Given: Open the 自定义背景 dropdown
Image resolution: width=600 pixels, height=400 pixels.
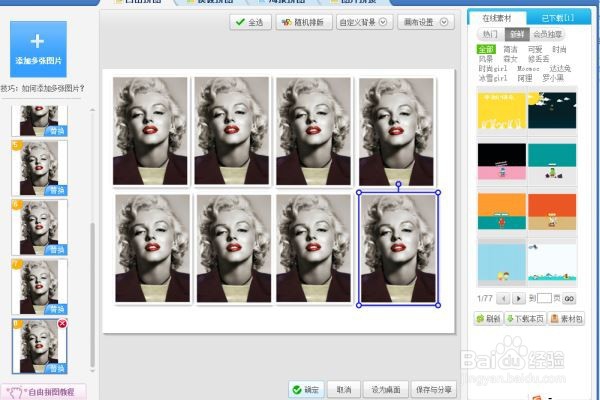Looking at the screenshot, I should tap(364, 22).
